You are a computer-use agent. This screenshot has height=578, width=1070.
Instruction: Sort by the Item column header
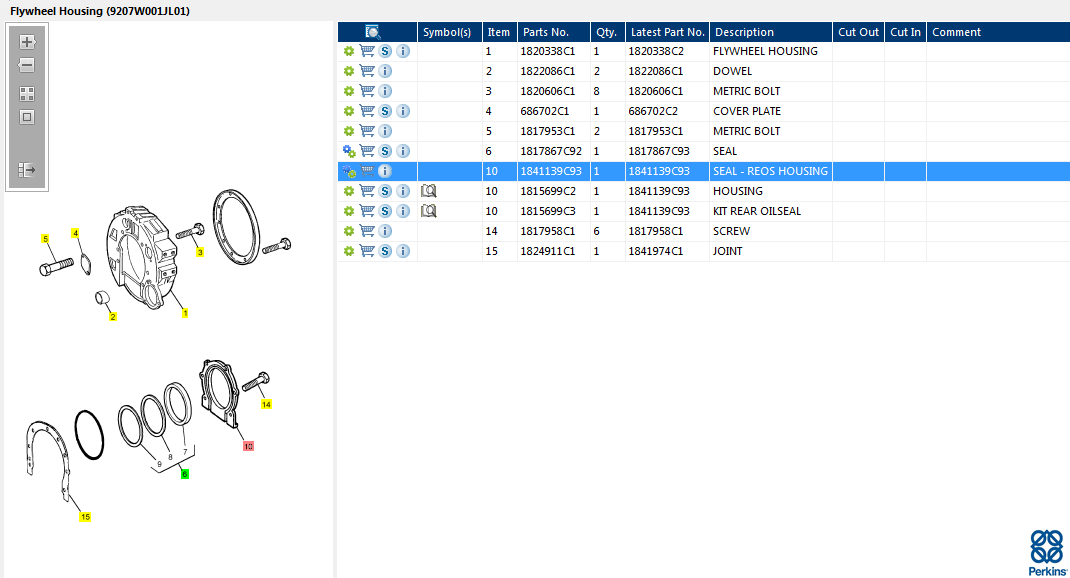[x=500, y=32]
